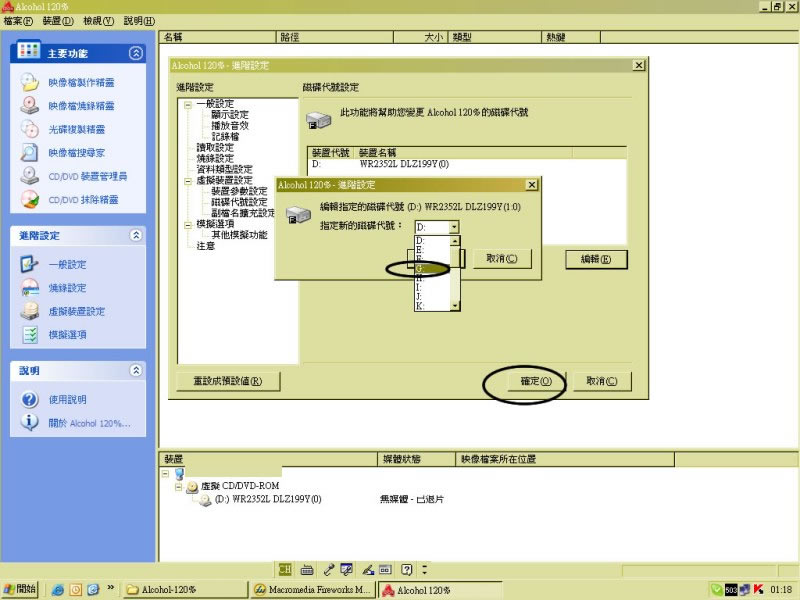
Task: Click the CH input language indicator
Action: coord(285,569)
